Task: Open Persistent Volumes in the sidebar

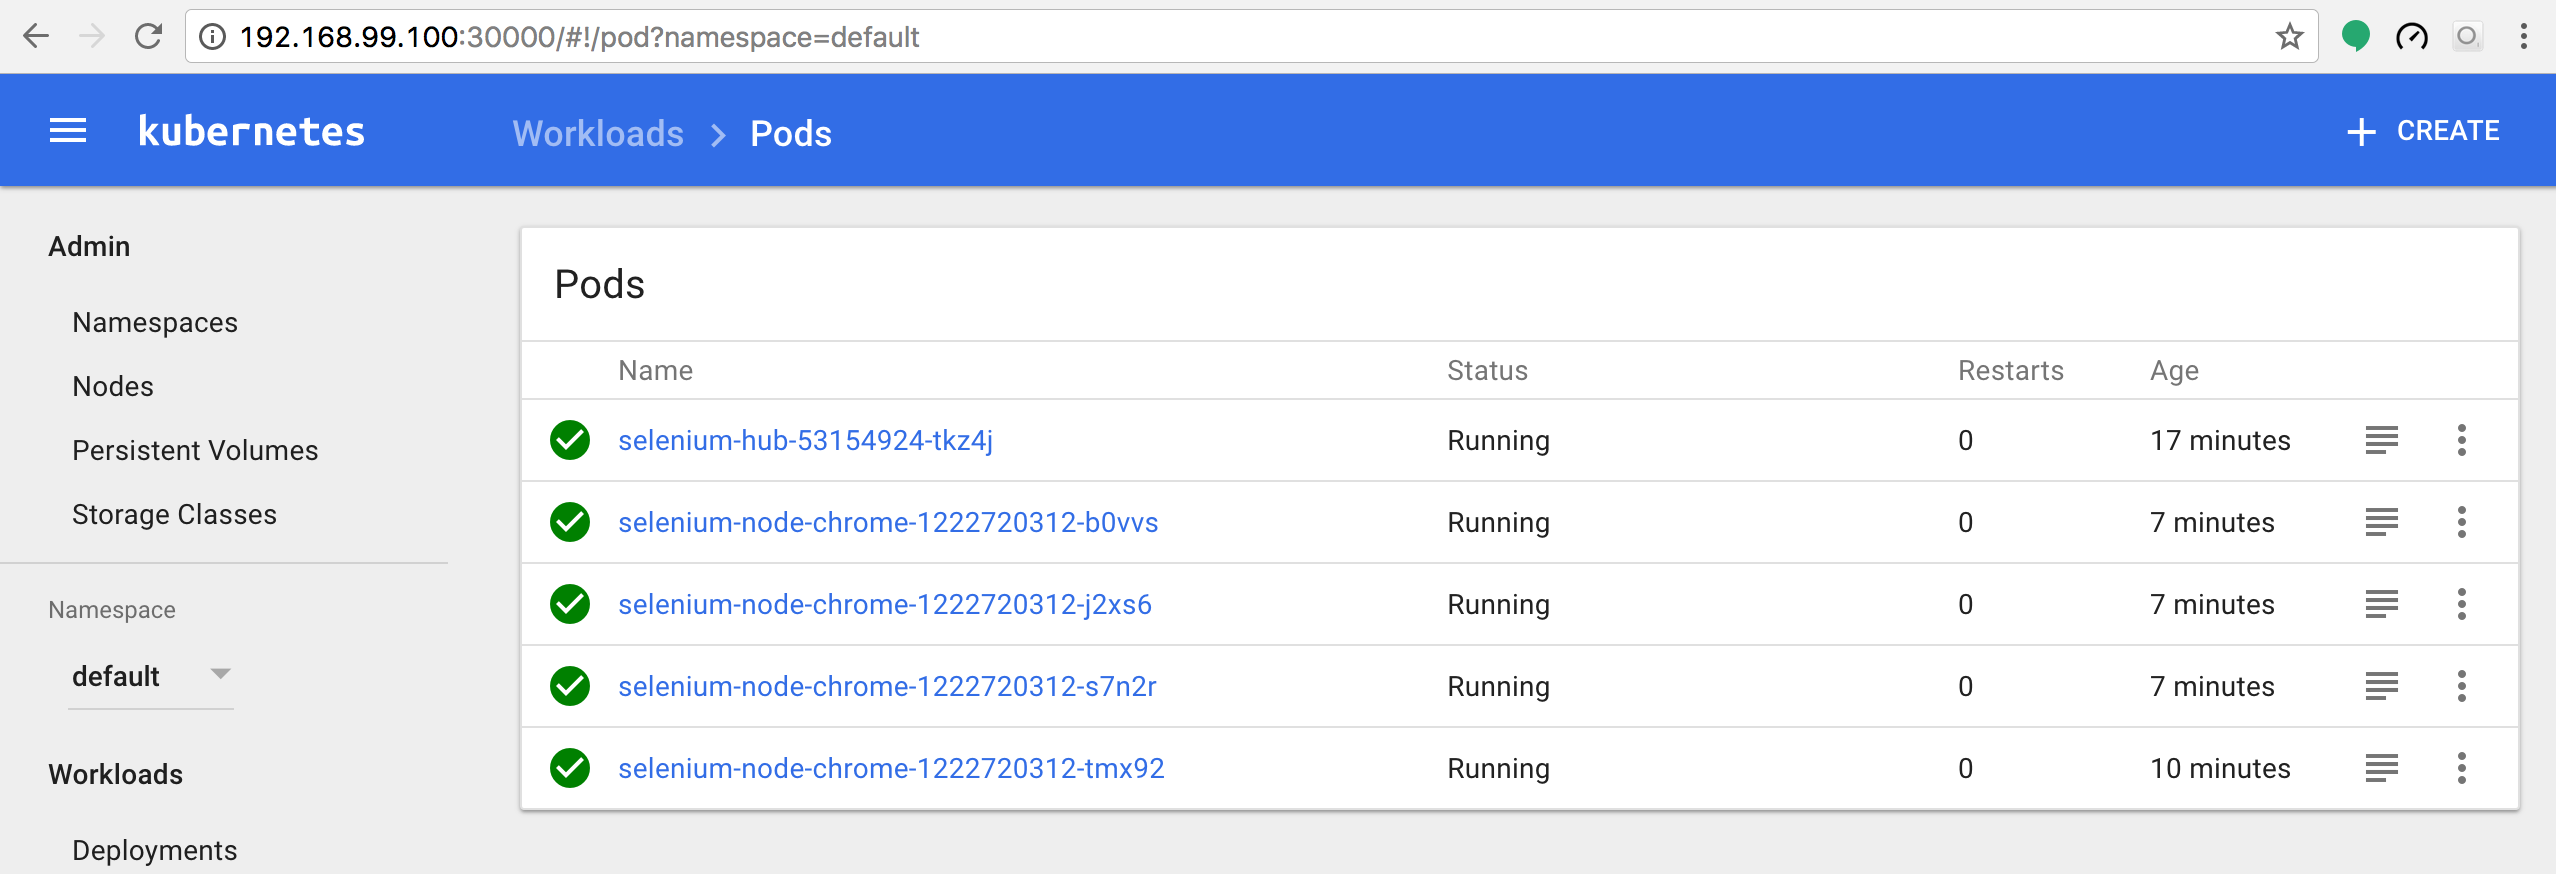Action: coord(195,450)
